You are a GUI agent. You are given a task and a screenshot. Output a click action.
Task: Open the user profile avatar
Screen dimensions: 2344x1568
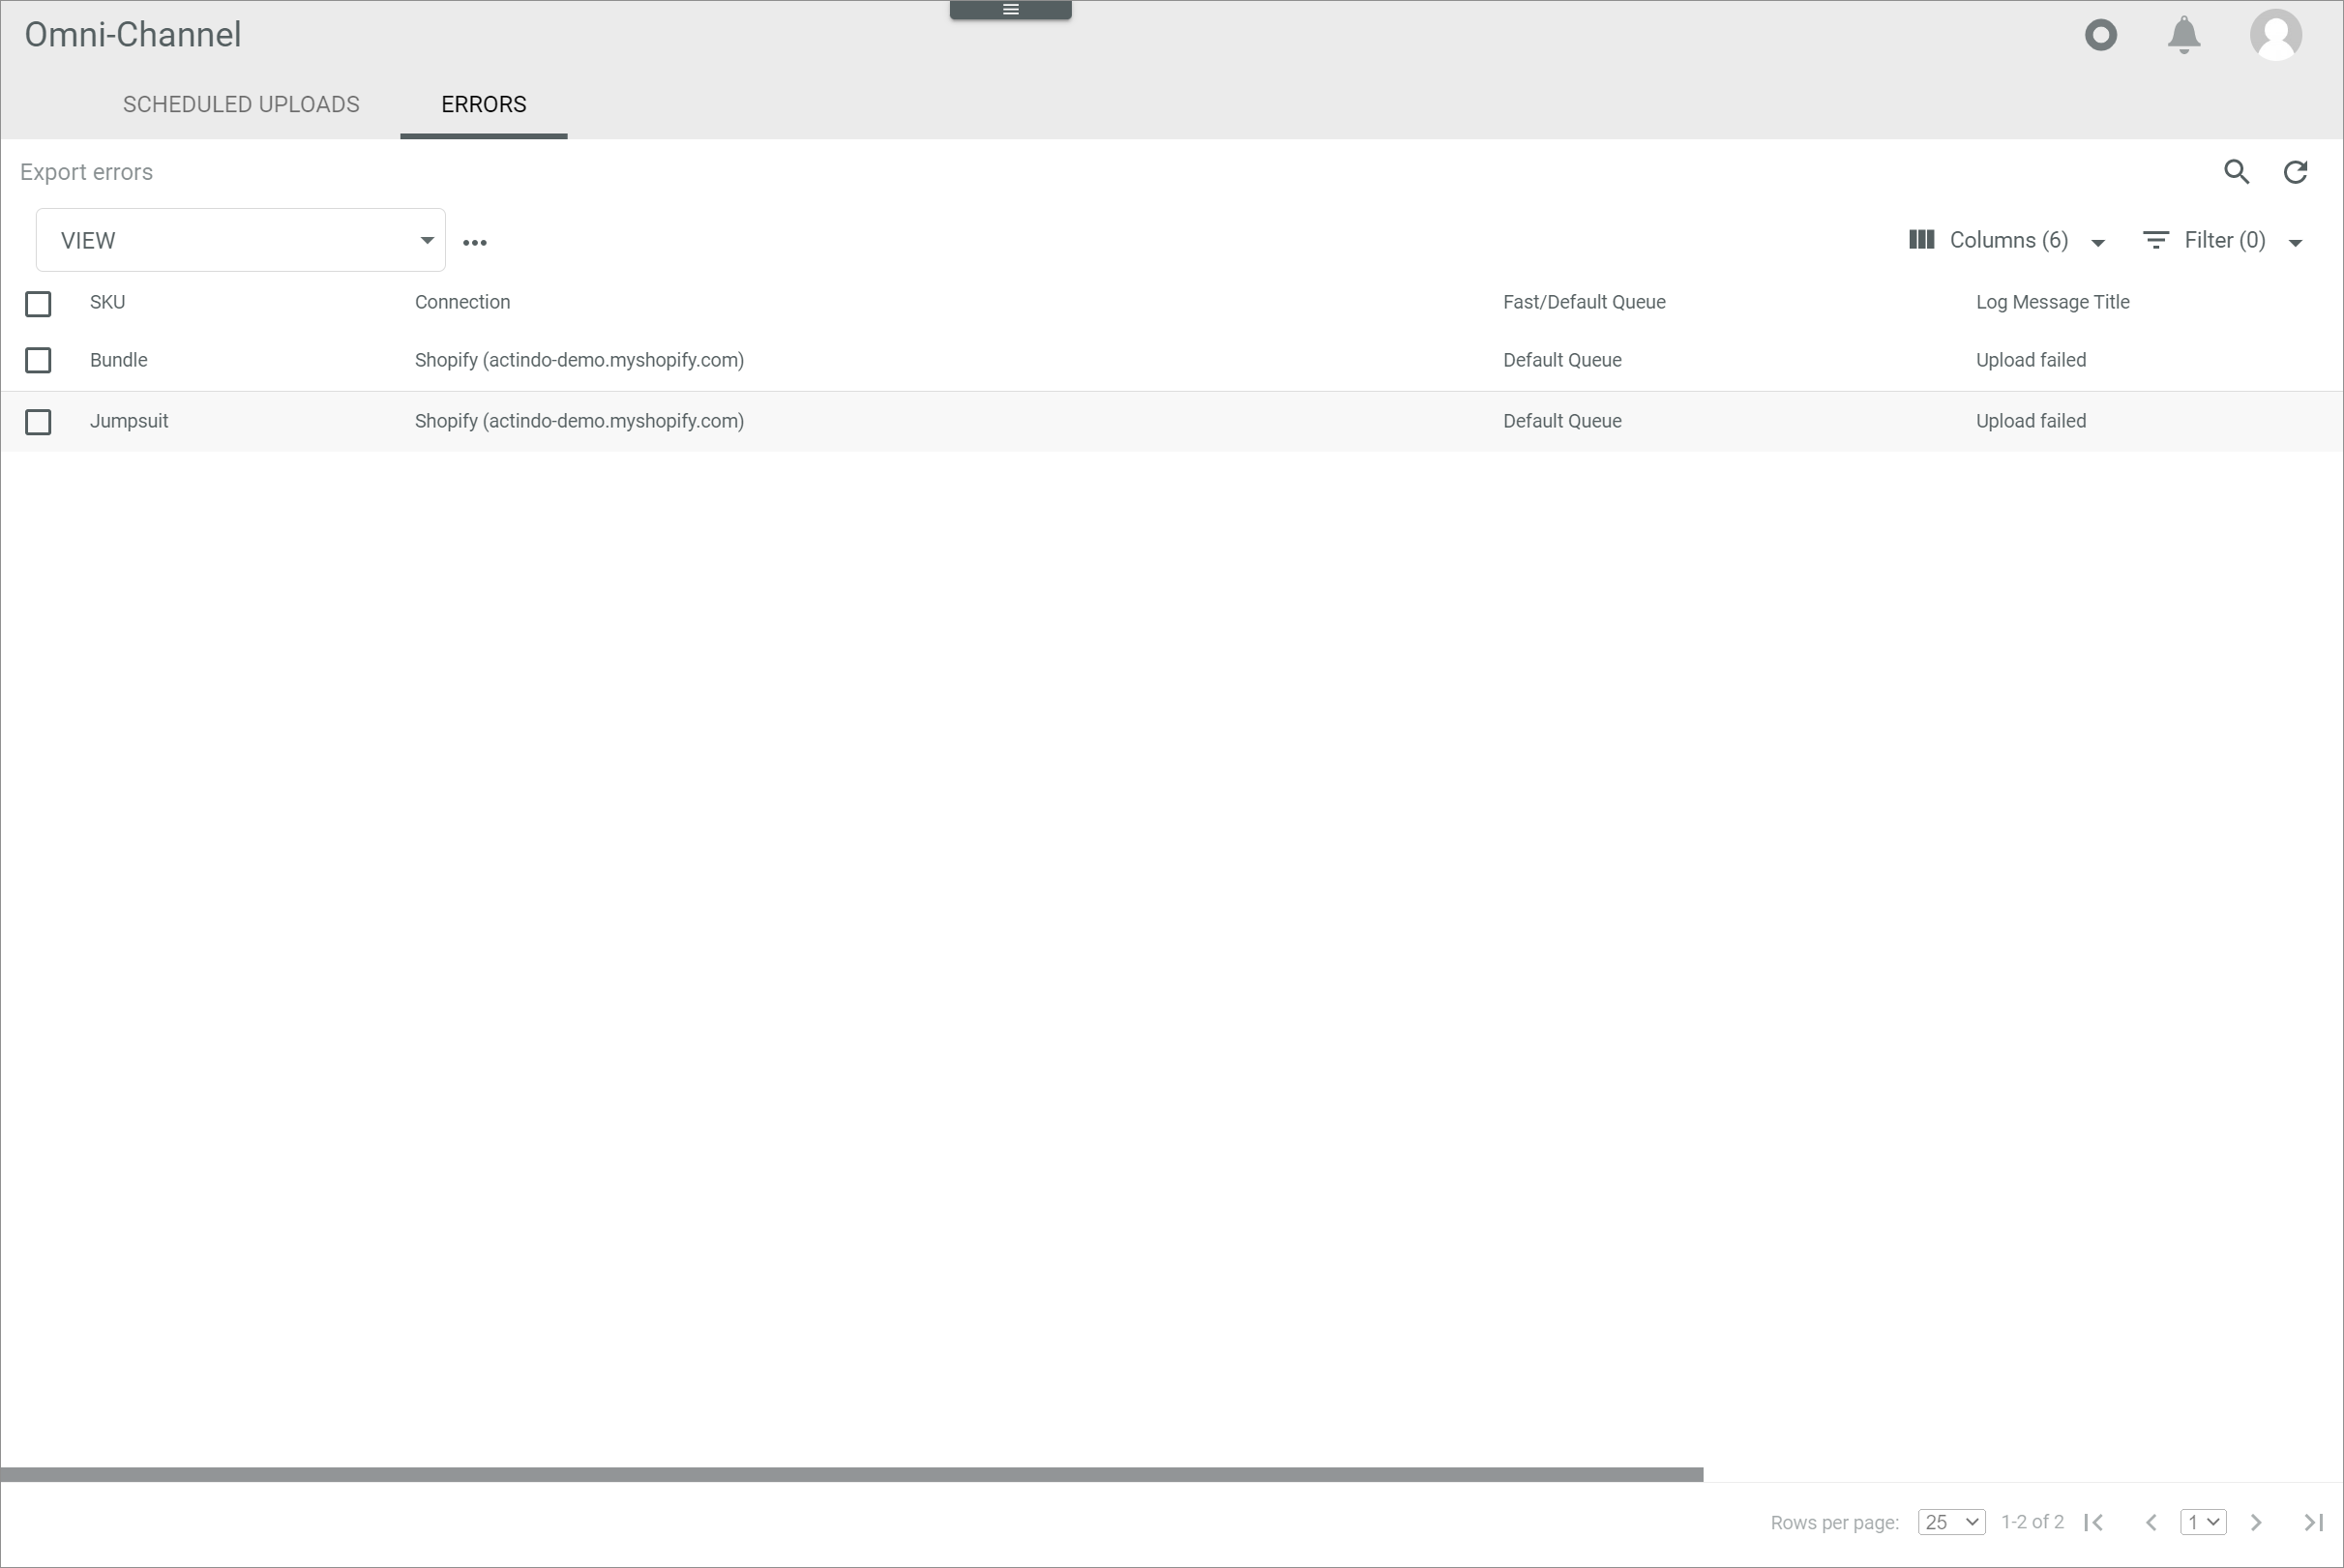click(2276, 35)
